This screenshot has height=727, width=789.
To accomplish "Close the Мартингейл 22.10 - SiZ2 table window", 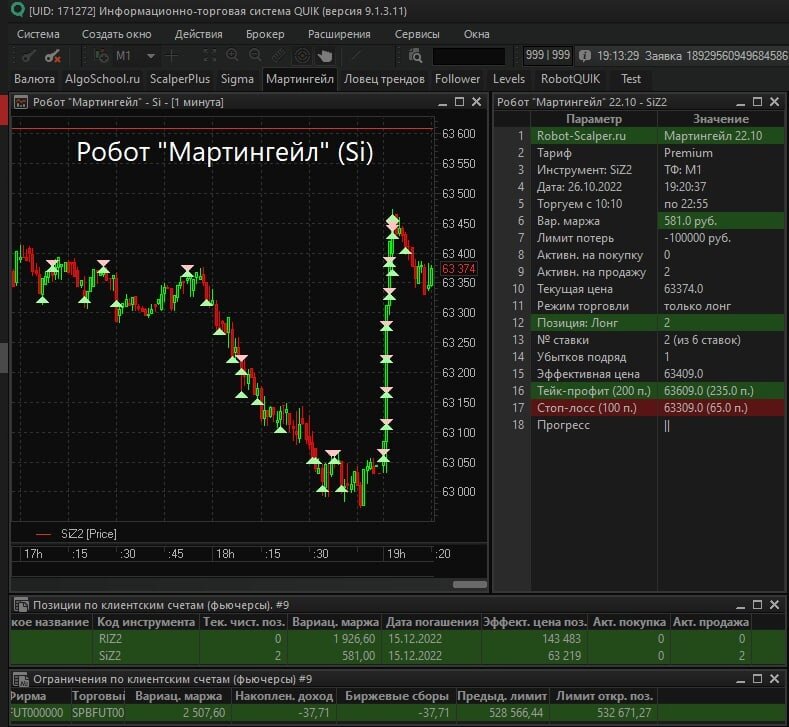I will click(774, 102).
